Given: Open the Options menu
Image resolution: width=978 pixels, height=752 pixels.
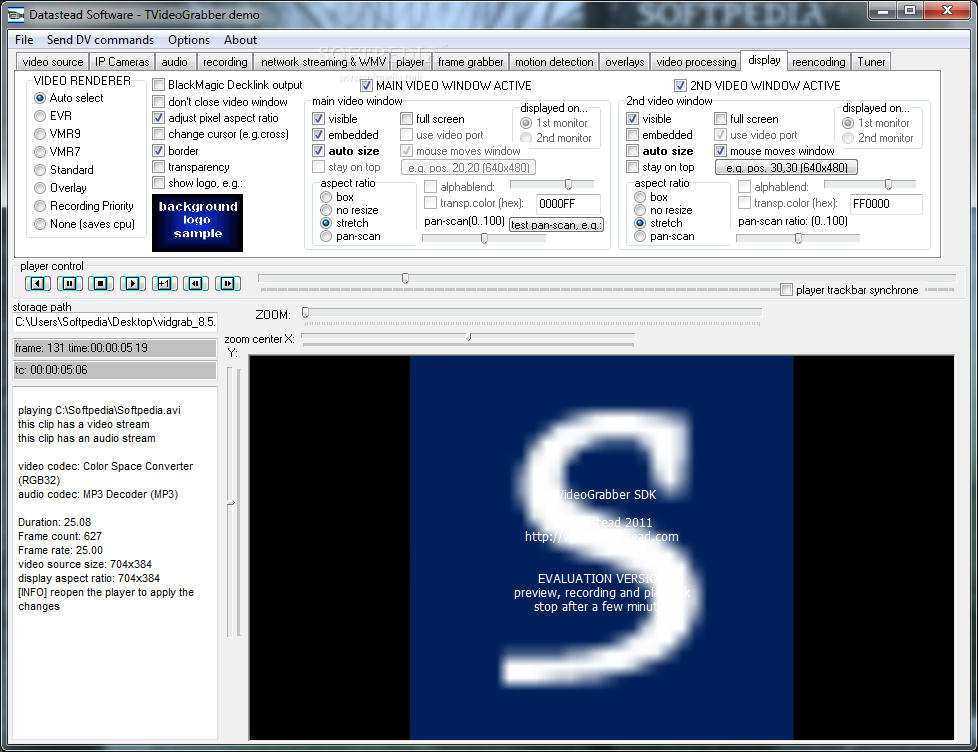Looking at the screenshot, I should tap(188, 40).
